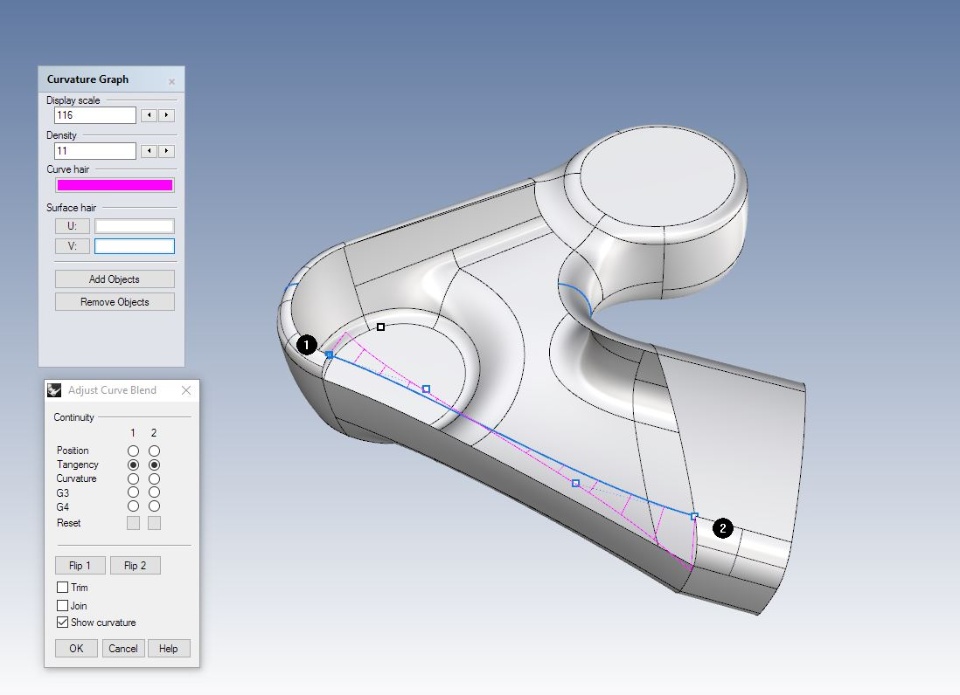Close the Adjust Curve Blend dialog

point(186,390)
